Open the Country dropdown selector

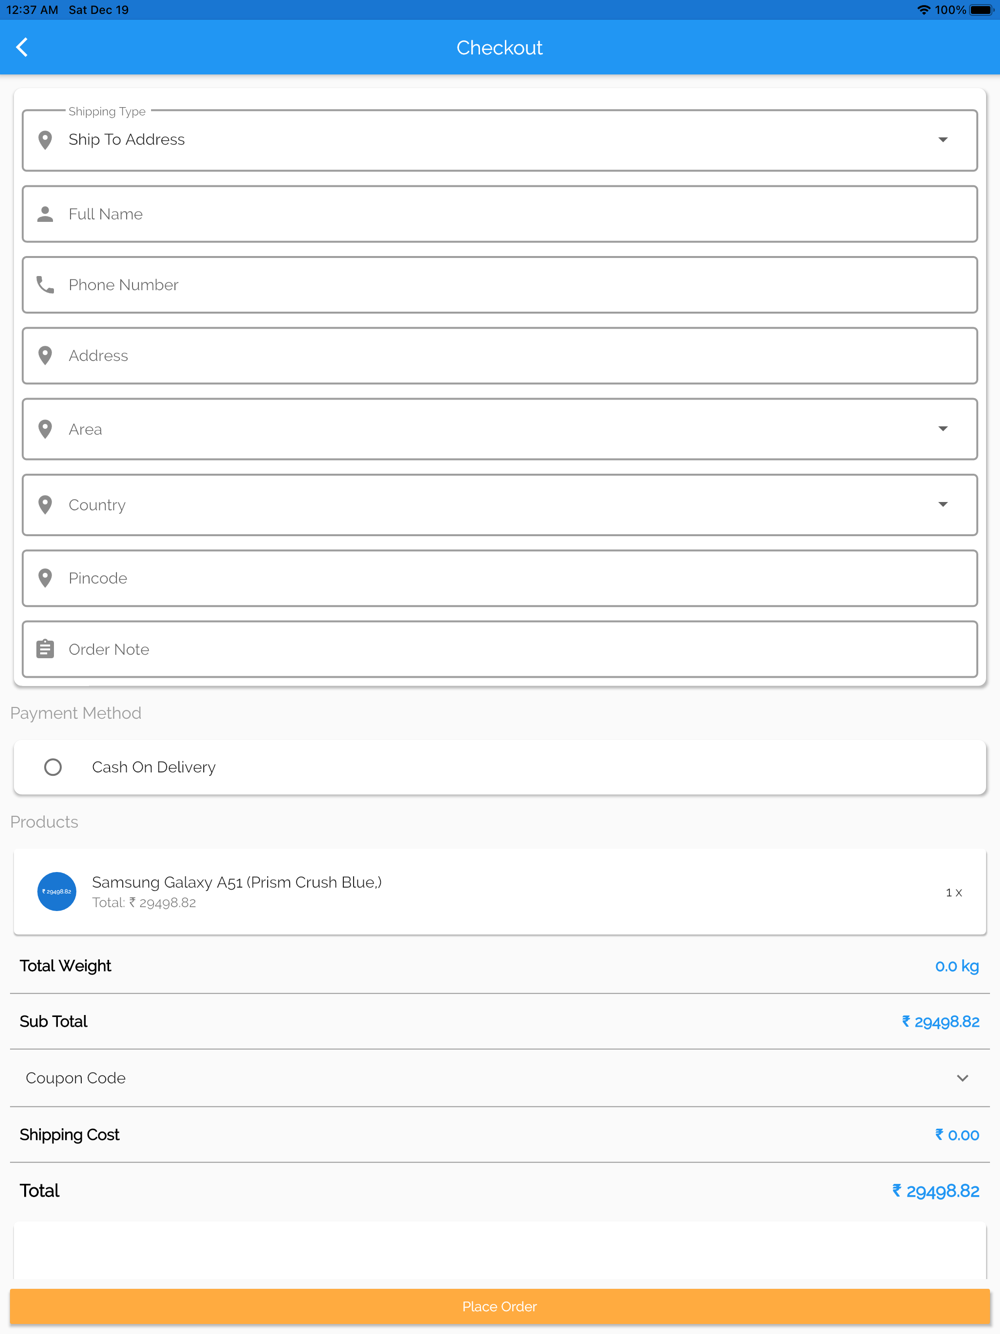click(x=942, y=505)
